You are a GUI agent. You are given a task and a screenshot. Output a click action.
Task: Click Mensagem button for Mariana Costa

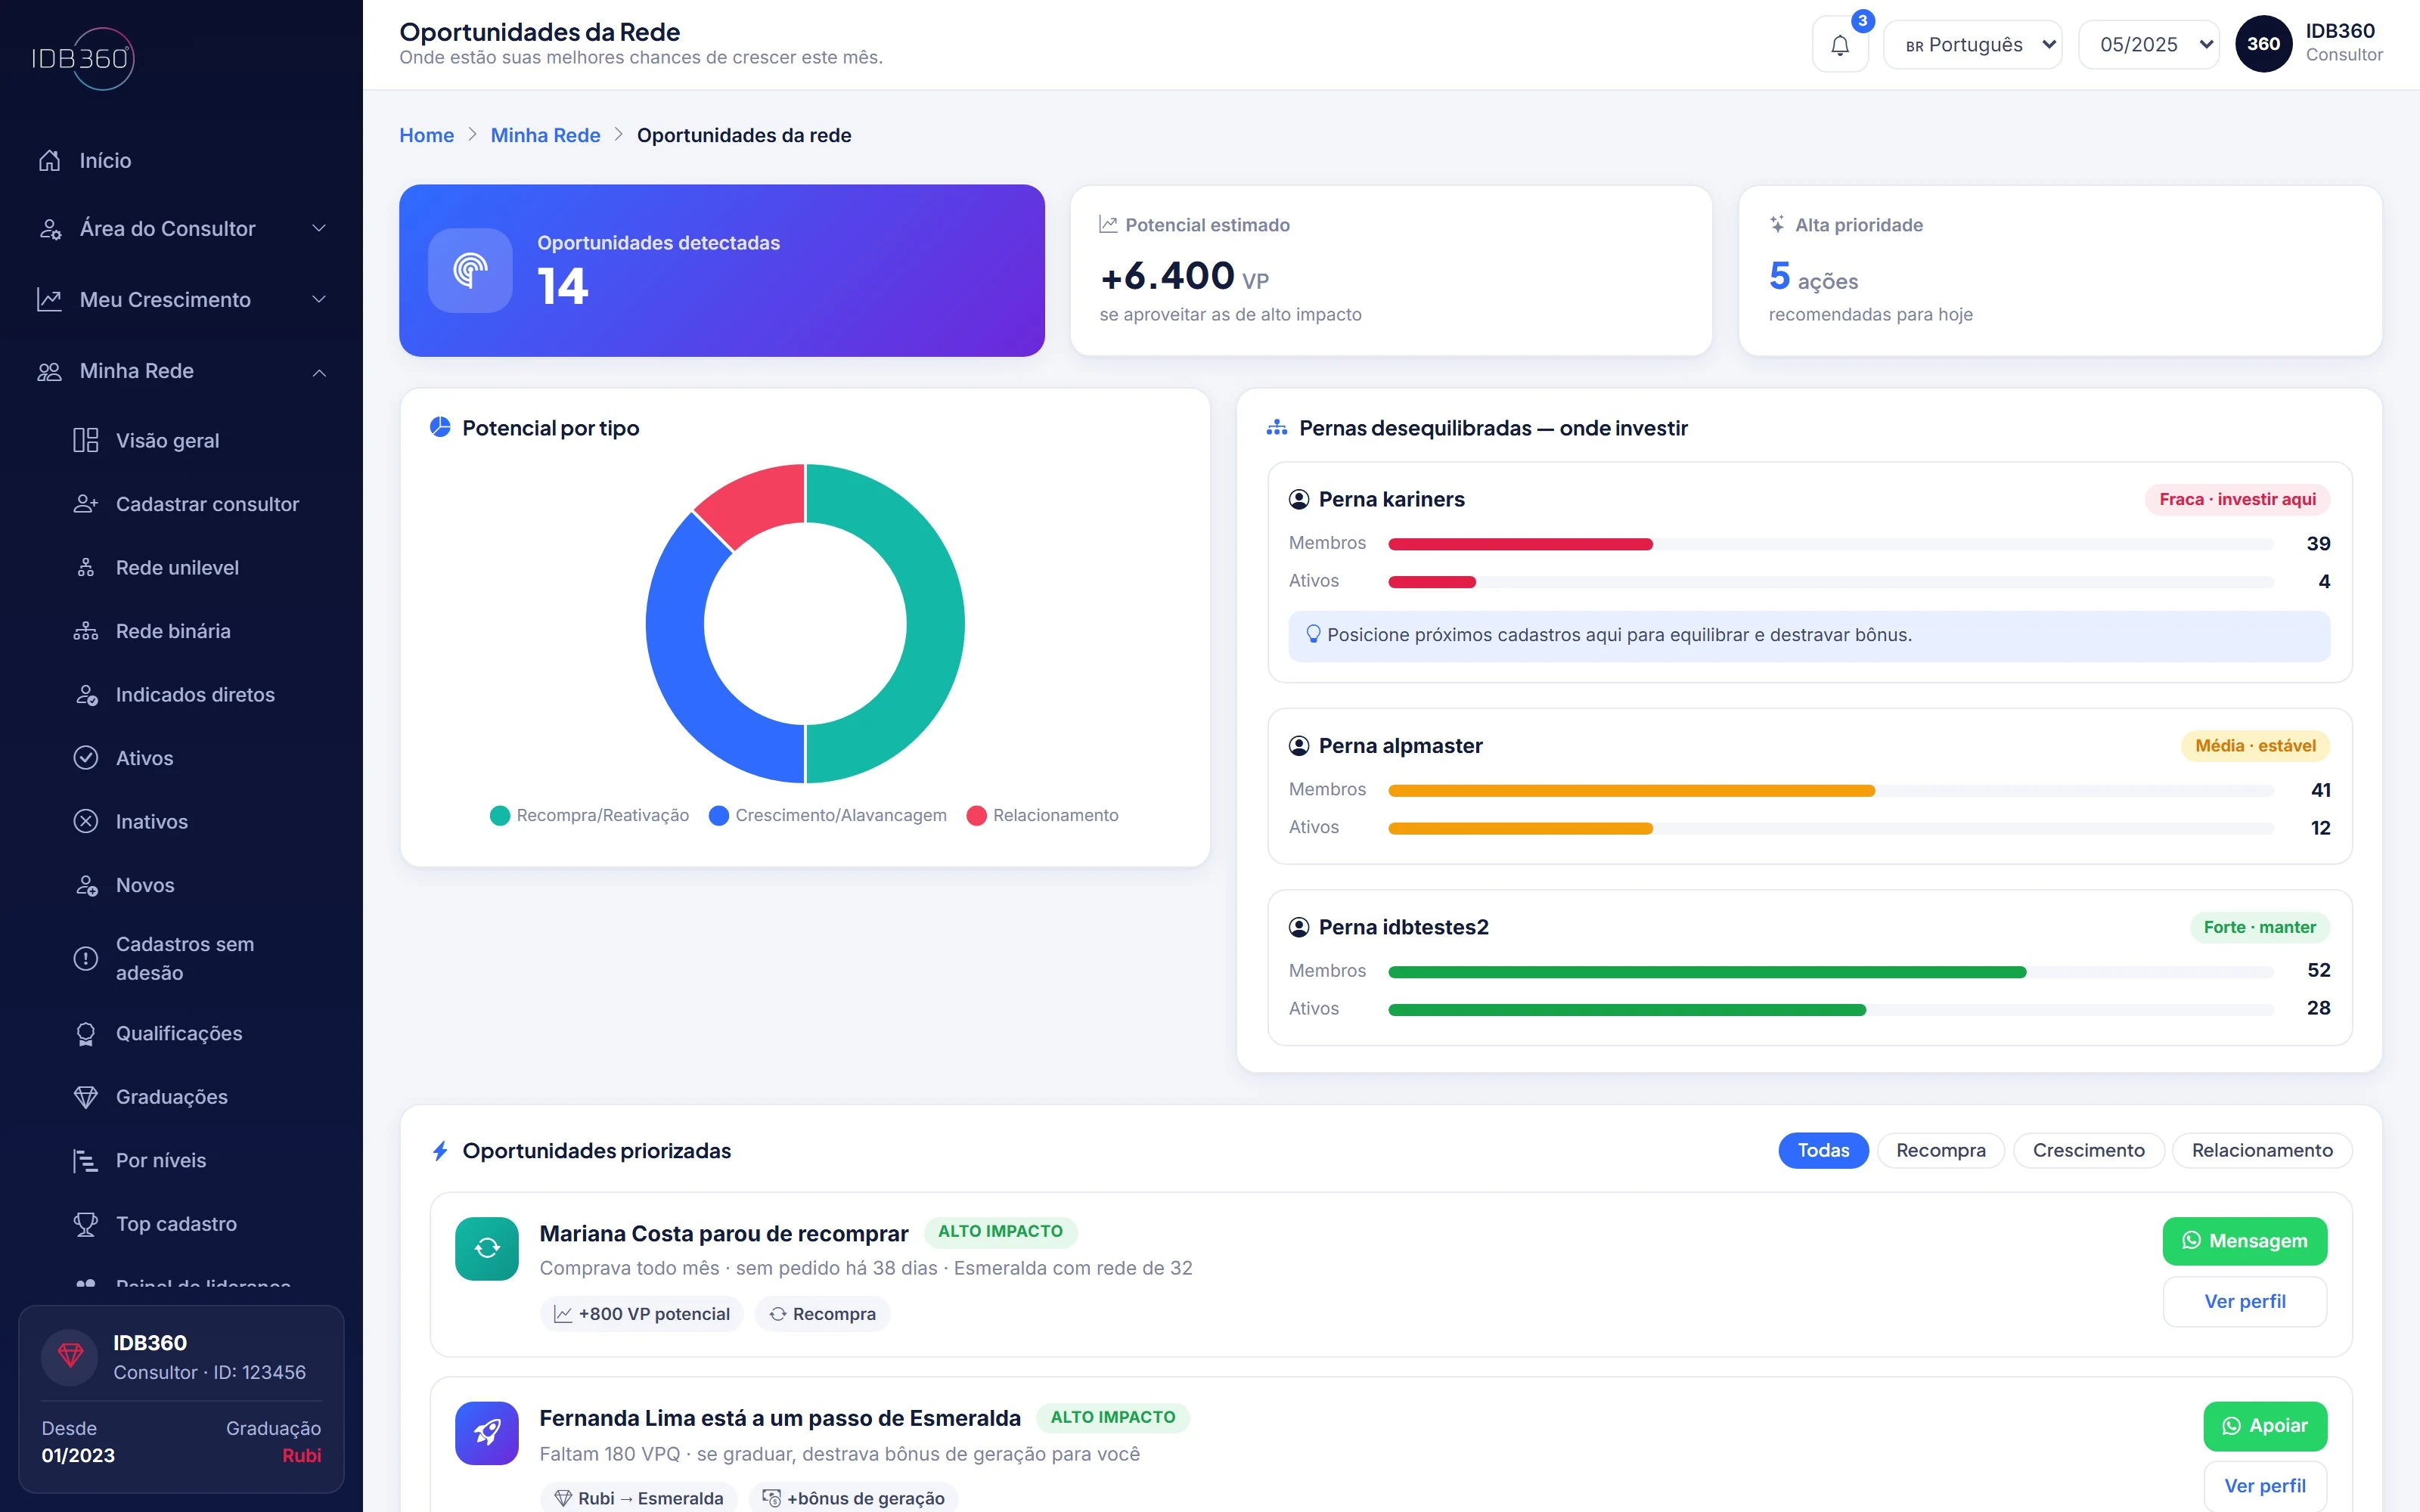pos(2244,1241)
